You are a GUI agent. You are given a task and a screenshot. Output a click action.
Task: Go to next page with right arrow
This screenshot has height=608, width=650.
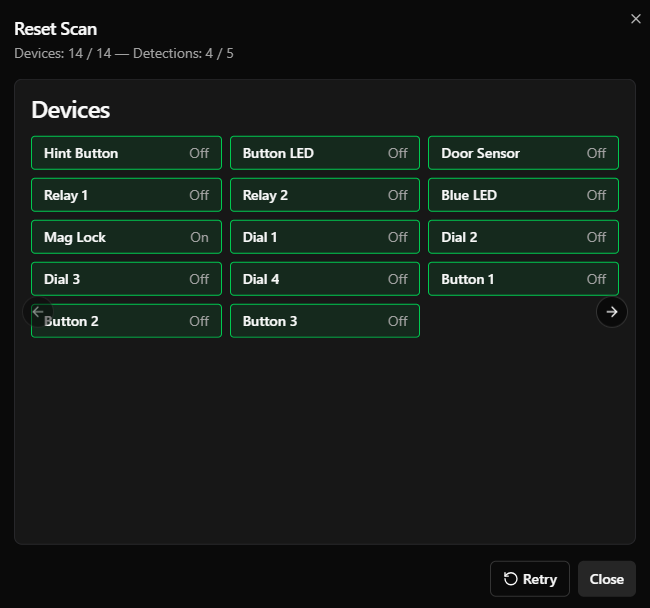[x=611, y=312]
